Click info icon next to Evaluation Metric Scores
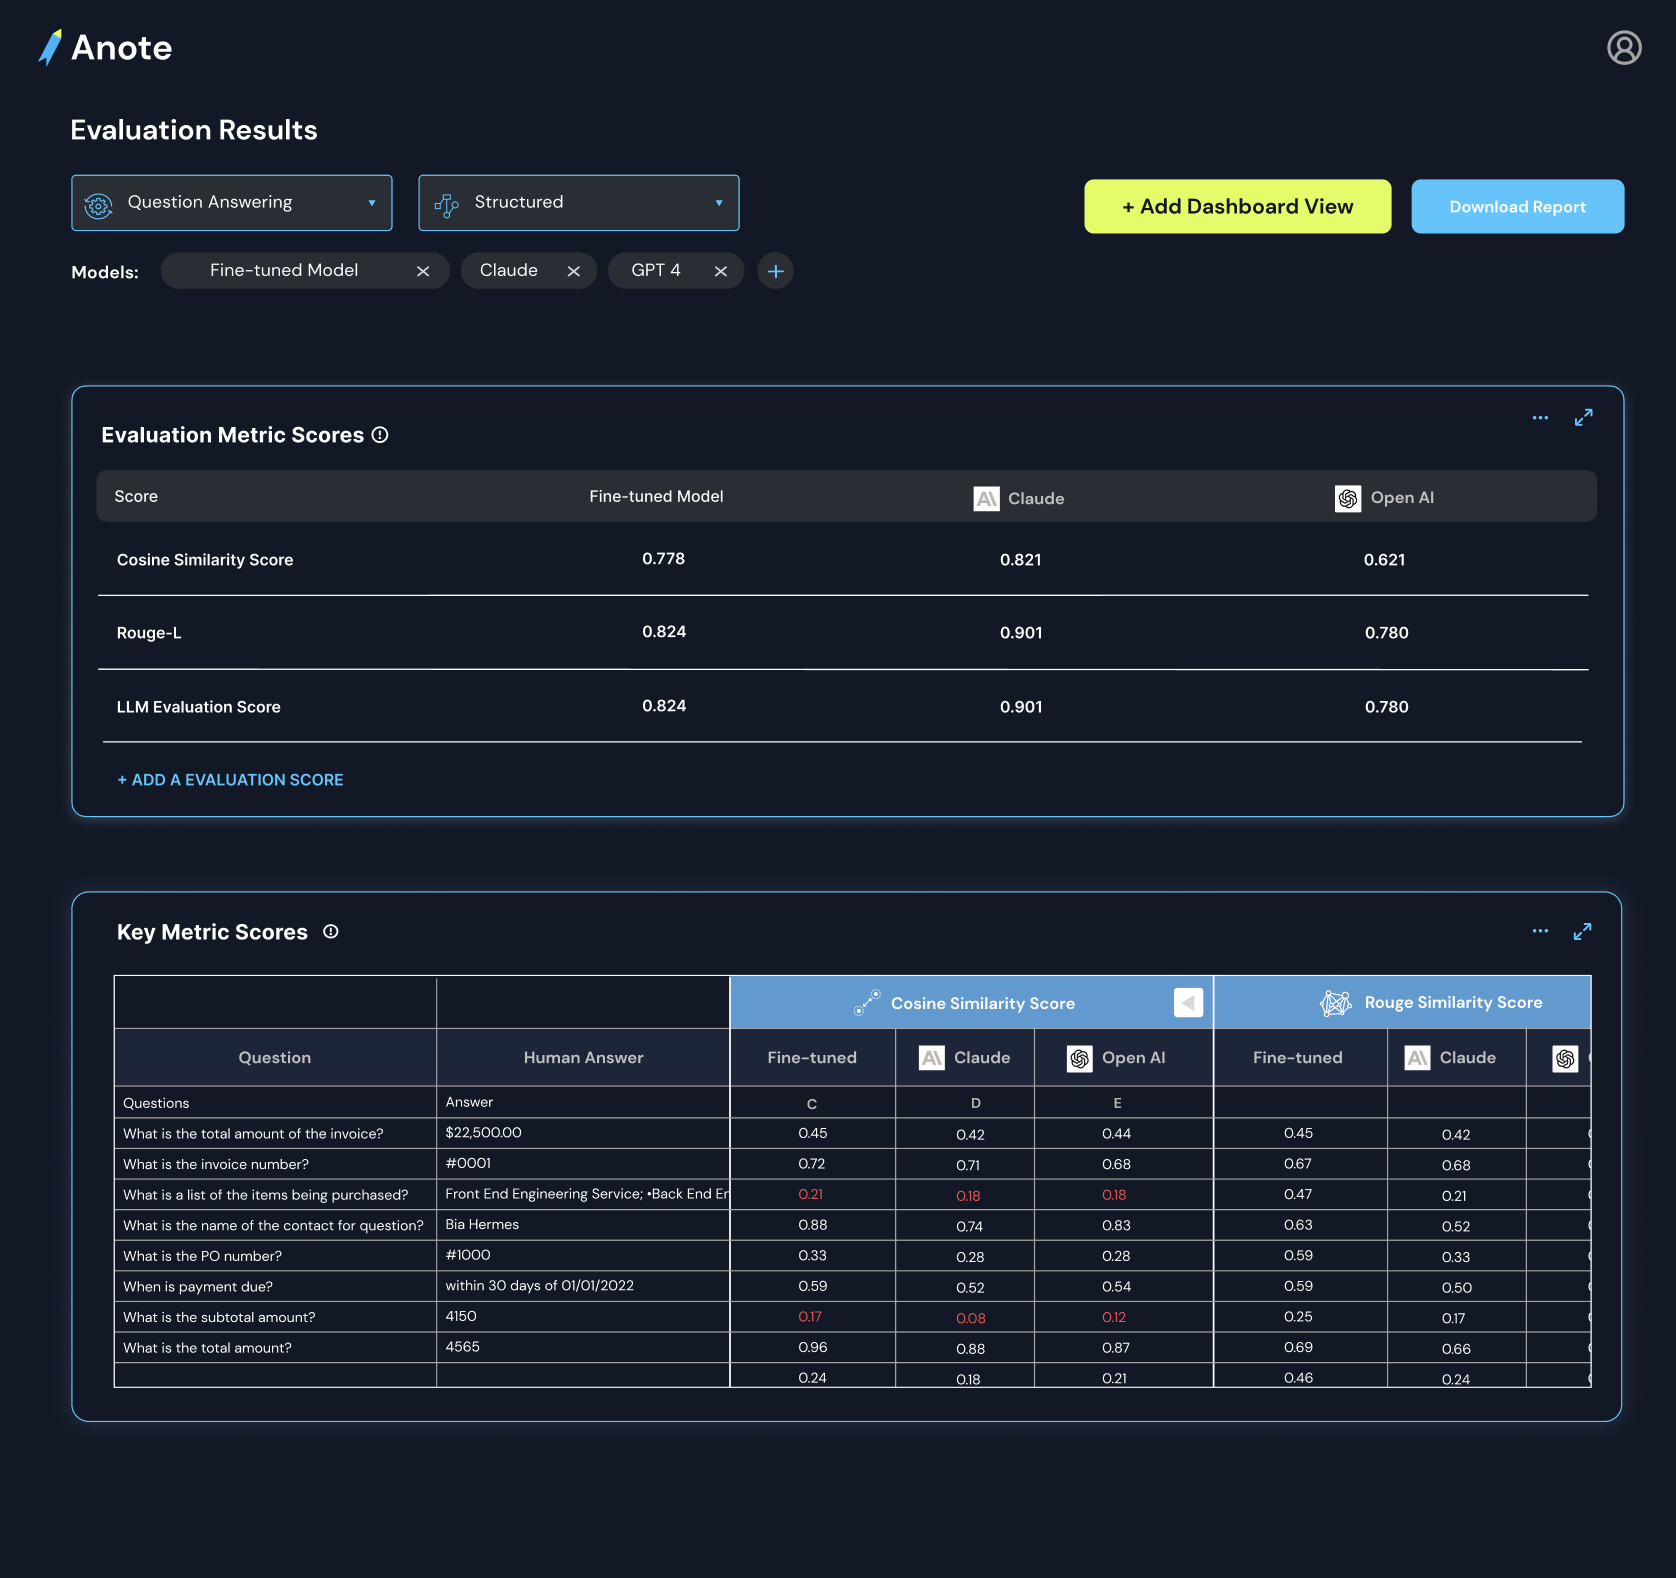Viewport: 1676px width, 1578px height. tap(380, 435)
